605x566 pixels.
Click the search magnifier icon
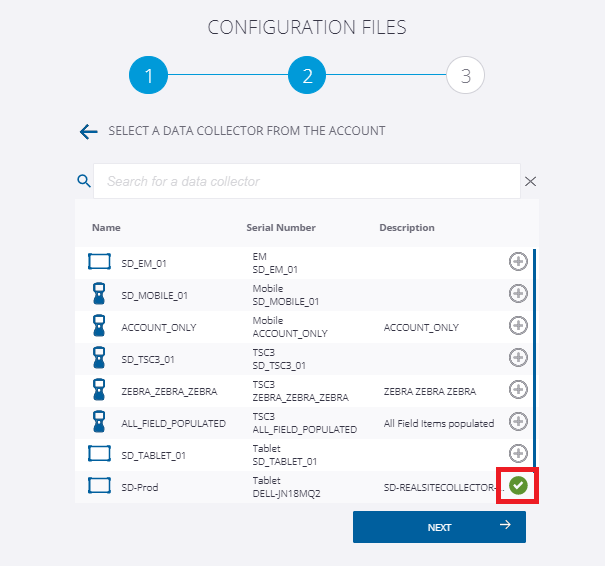pyautogui.click(x=84, y=181)
